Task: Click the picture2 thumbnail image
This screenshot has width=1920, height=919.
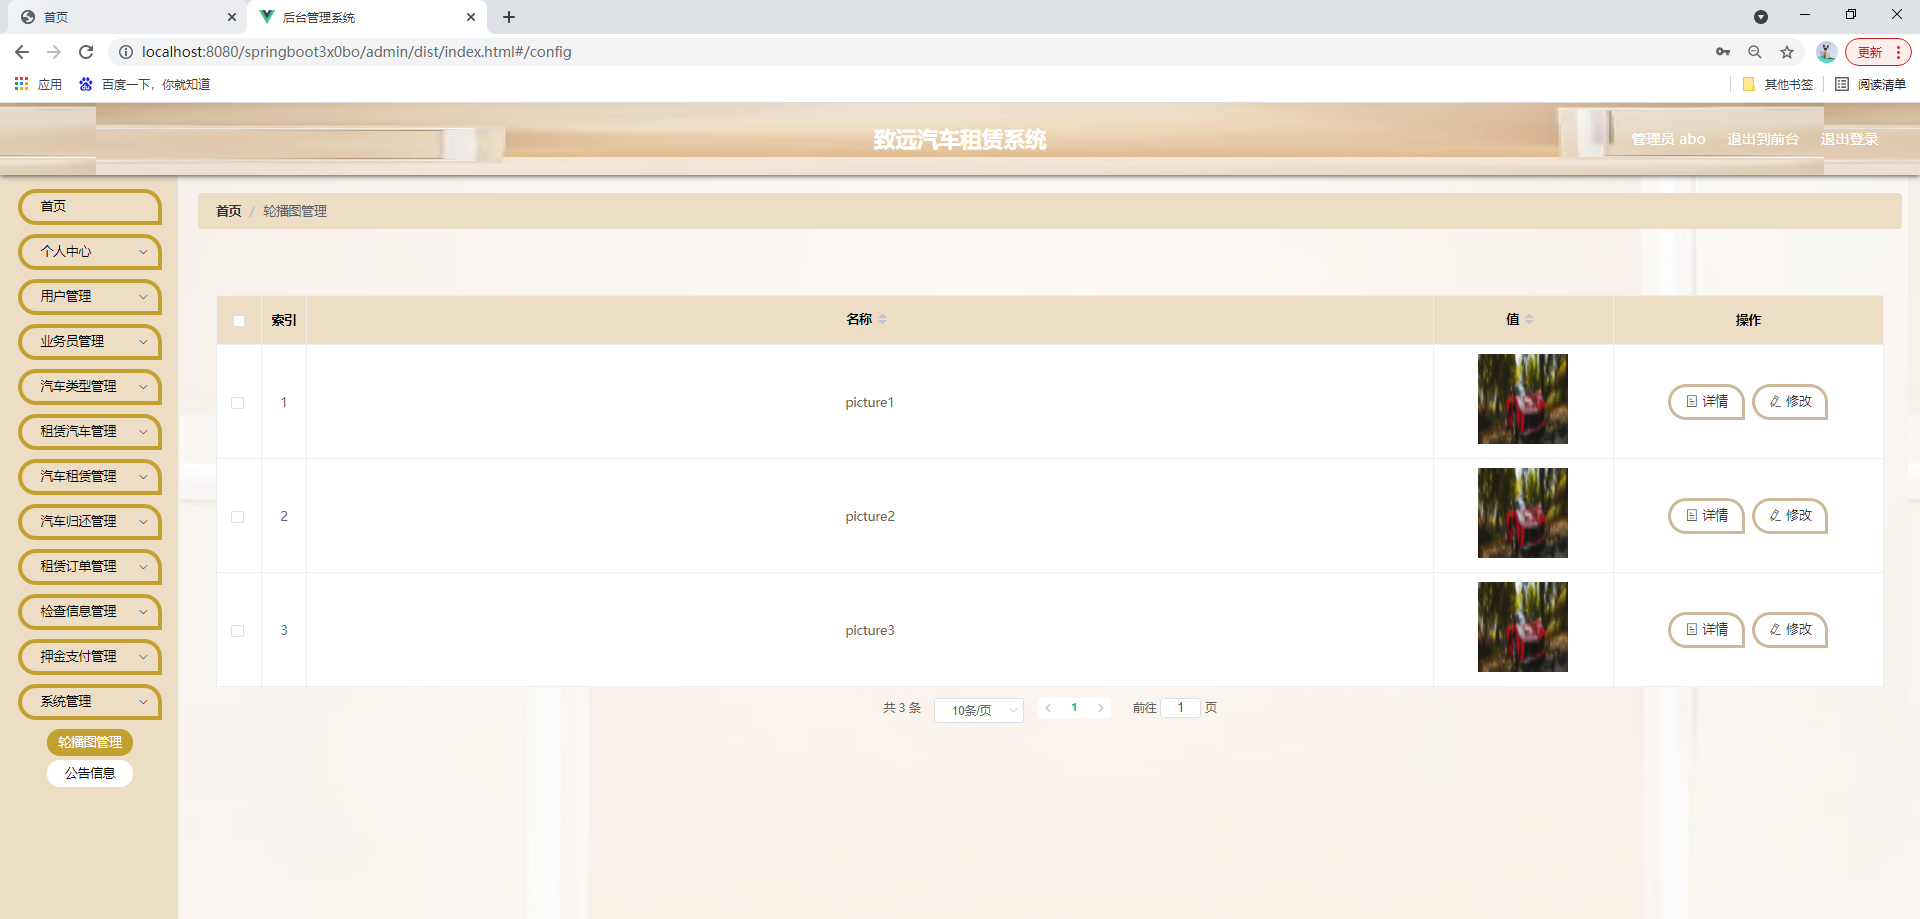Action: click(x=1522, y=512)
